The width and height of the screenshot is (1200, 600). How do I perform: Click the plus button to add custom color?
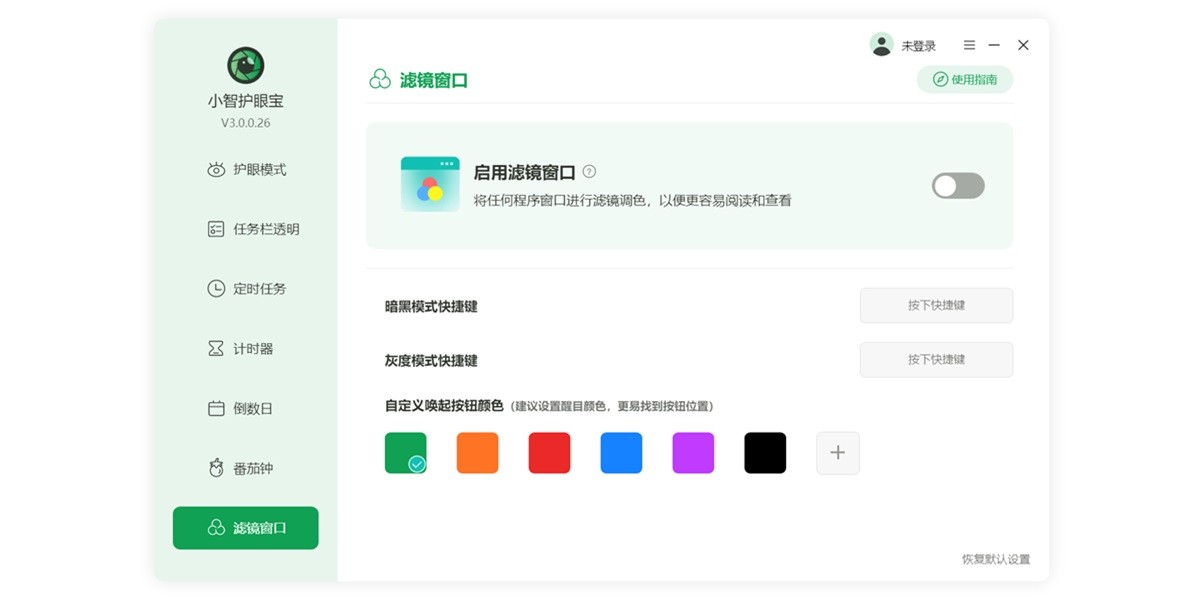pyautogui.click(x=837, y=452)
